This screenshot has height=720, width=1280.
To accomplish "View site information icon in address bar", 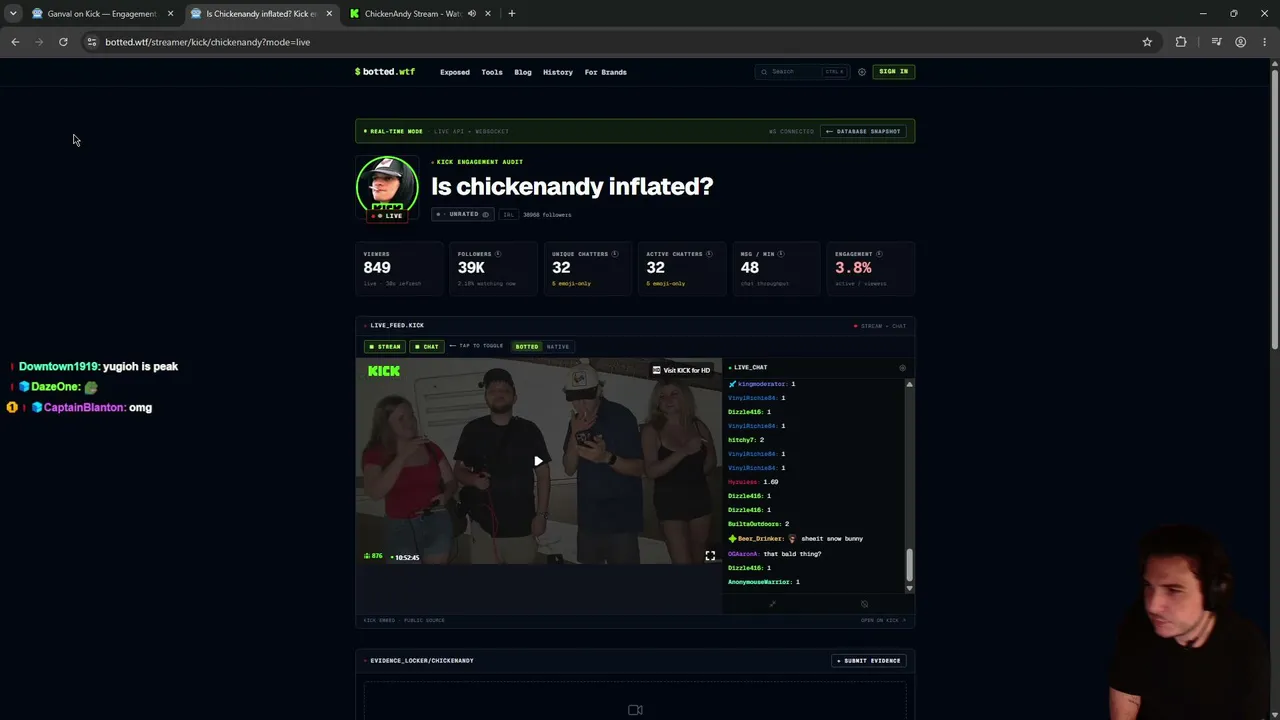I will click(x=91, y=42).
